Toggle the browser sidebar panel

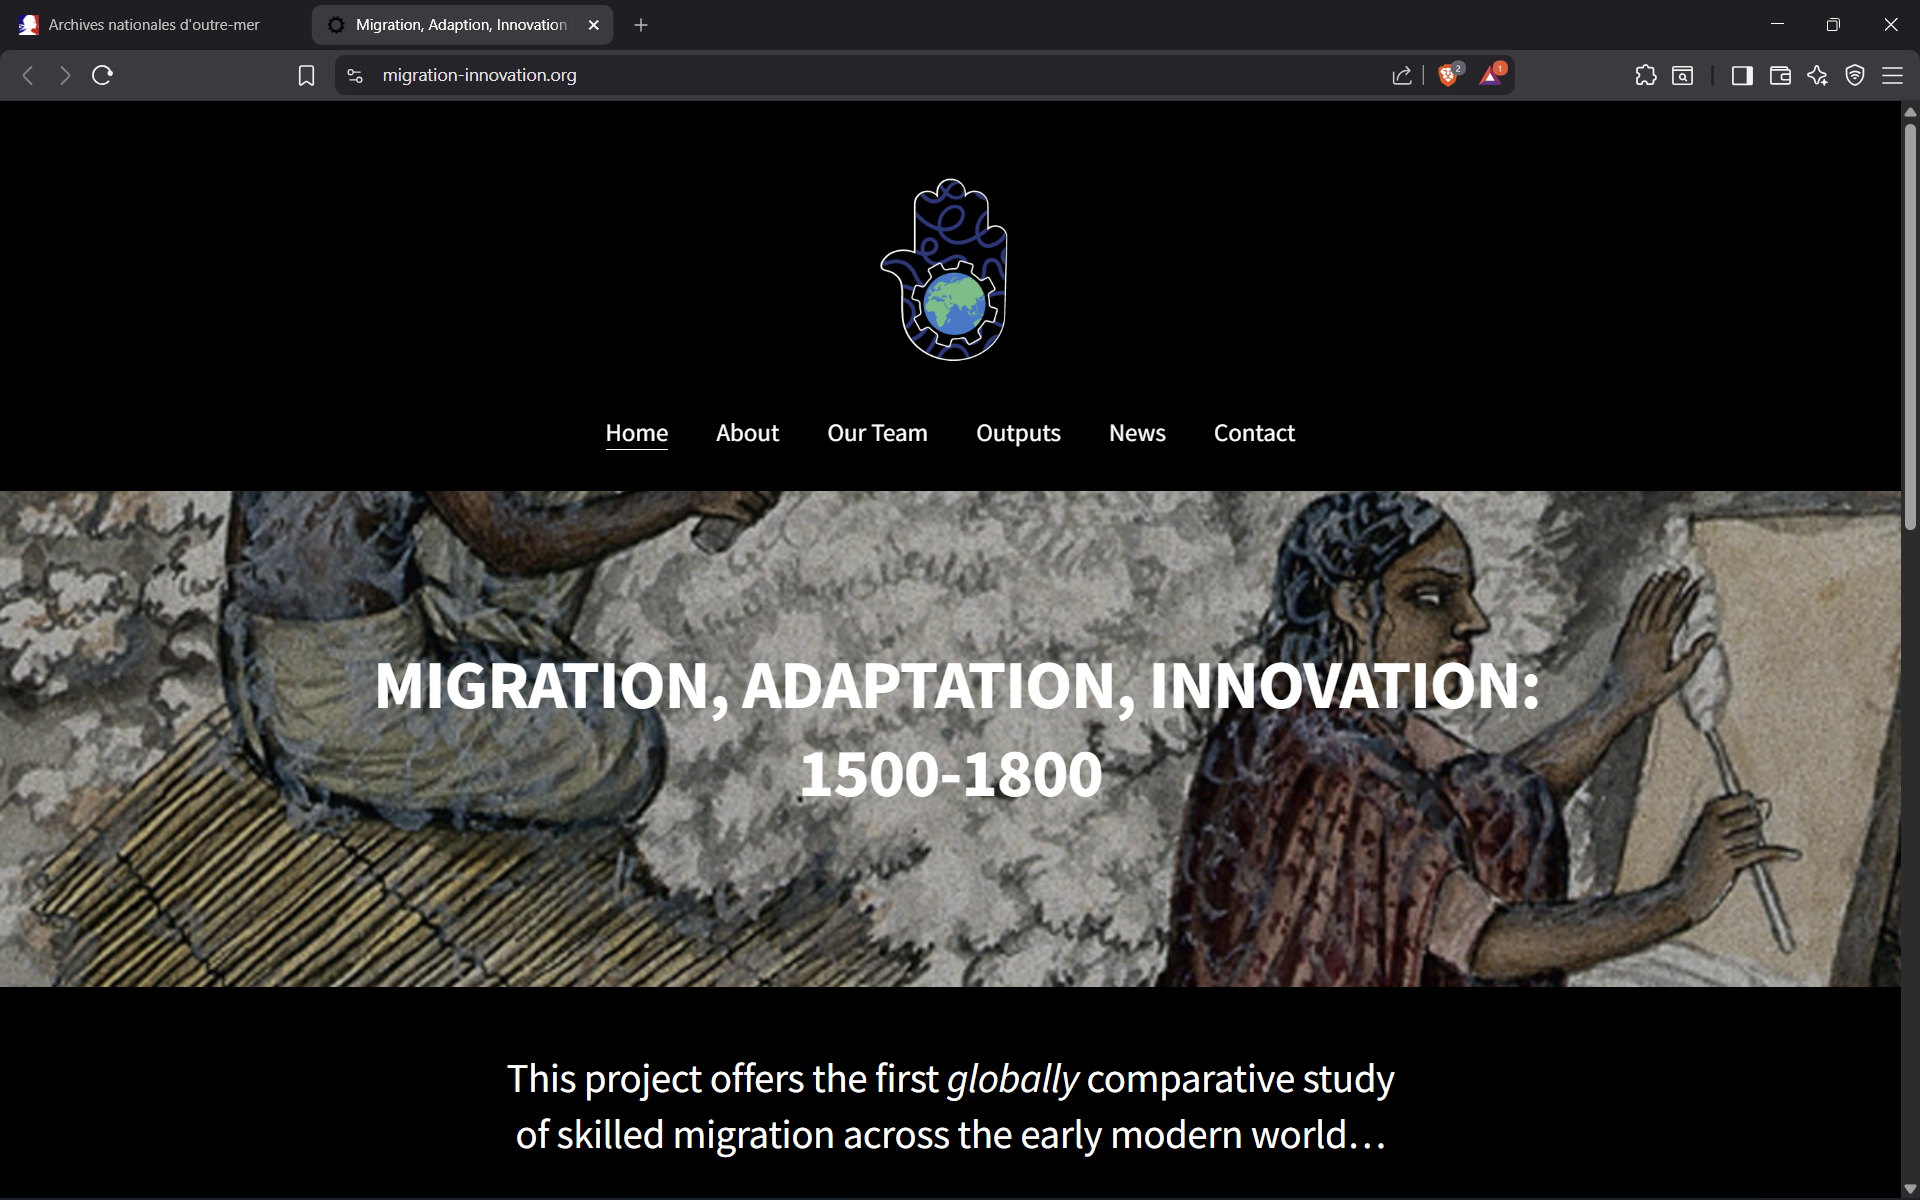pos(1742,75)
